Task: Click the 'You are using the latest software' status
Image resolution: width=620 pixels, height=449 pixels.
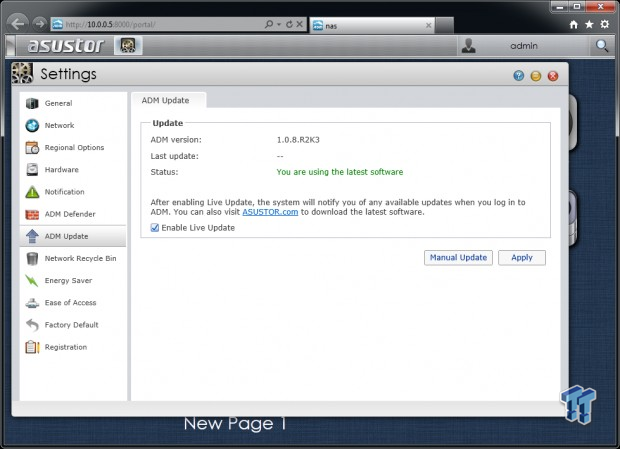Action: pos(340,172)
